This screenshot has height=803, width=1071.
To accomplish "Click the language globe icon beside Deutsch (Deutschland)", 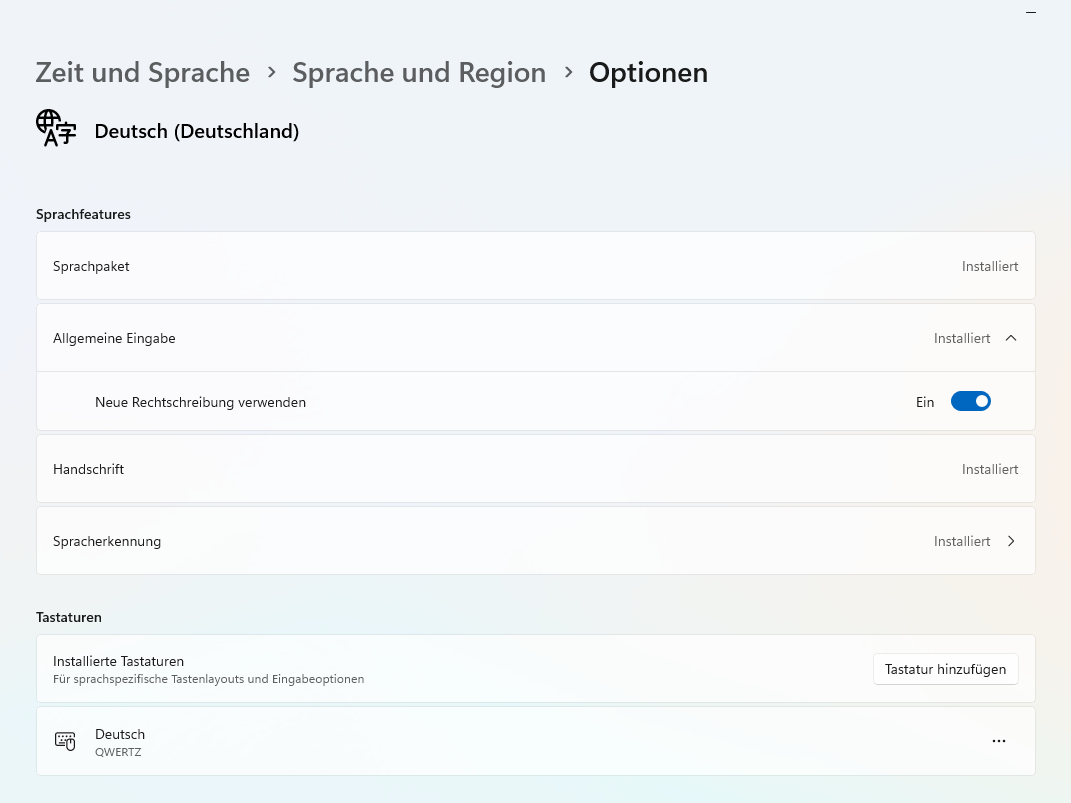I will (x=56, y=128).
